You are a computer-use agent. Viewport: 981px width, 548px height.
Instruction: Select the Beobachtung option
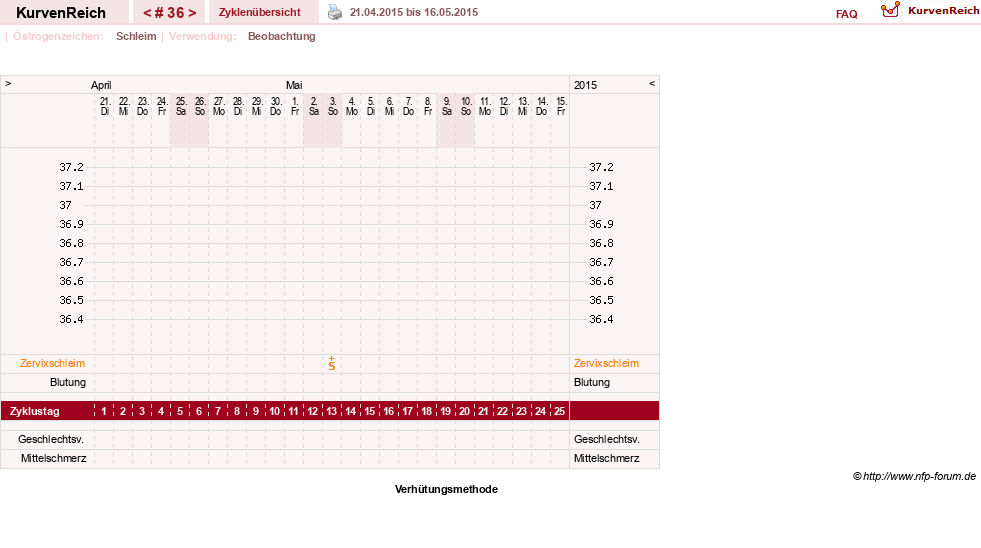point(282,36)
